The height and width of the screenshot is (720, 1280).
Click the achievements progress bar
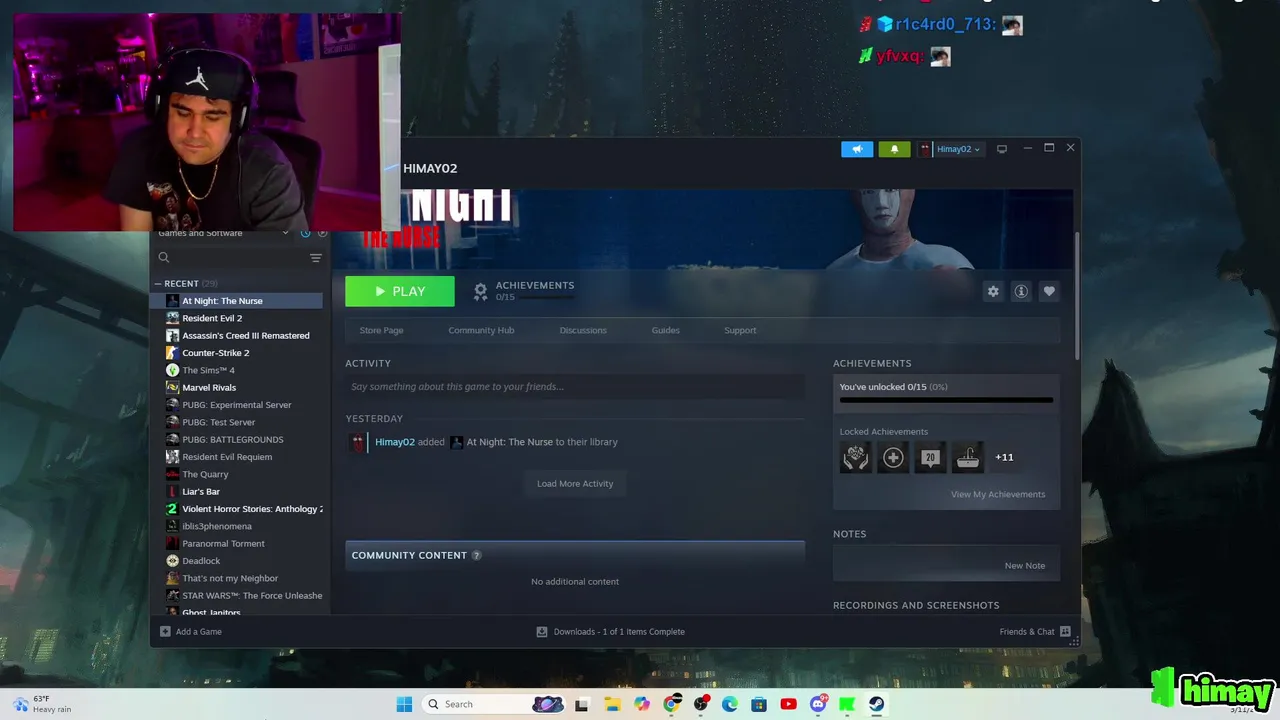[946, 400]
